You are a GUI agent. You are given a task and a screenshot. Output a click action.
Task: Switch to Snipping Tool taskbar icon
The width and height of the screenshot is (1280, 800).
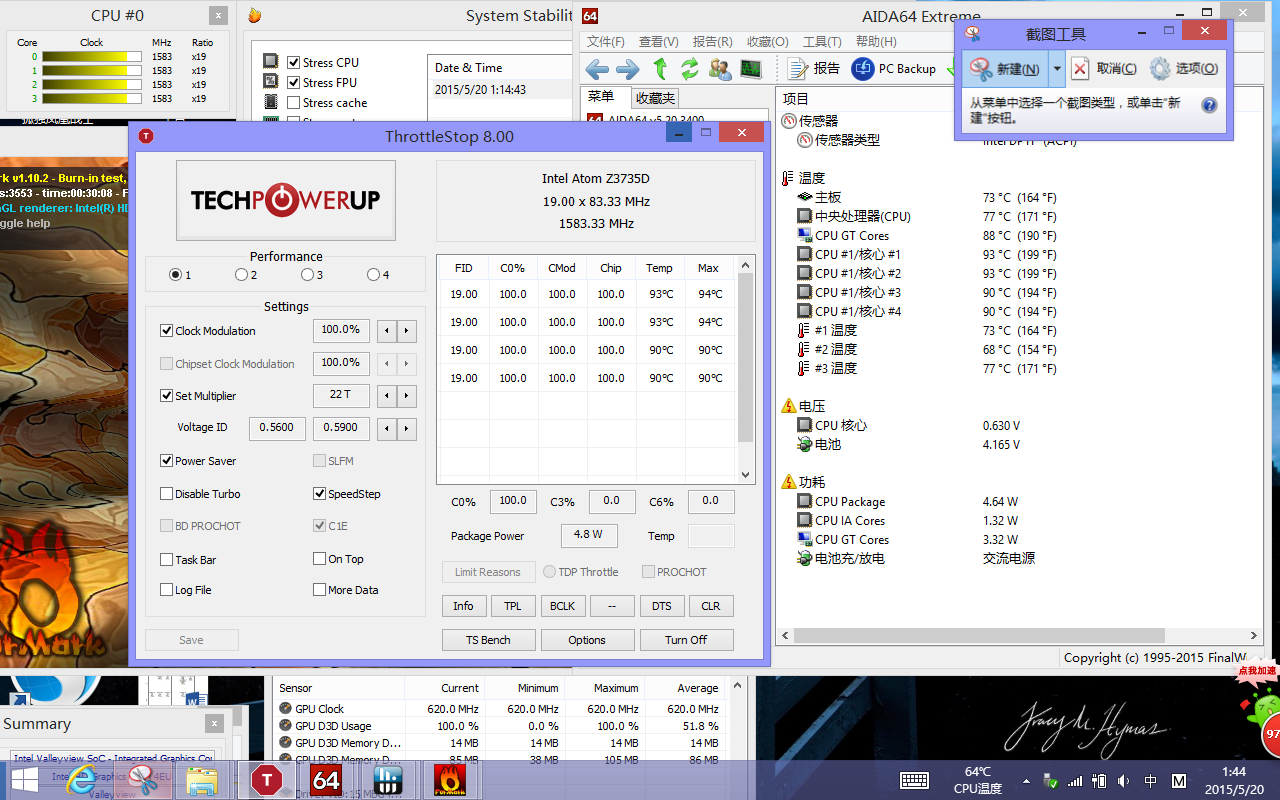(x=143, y=780)
